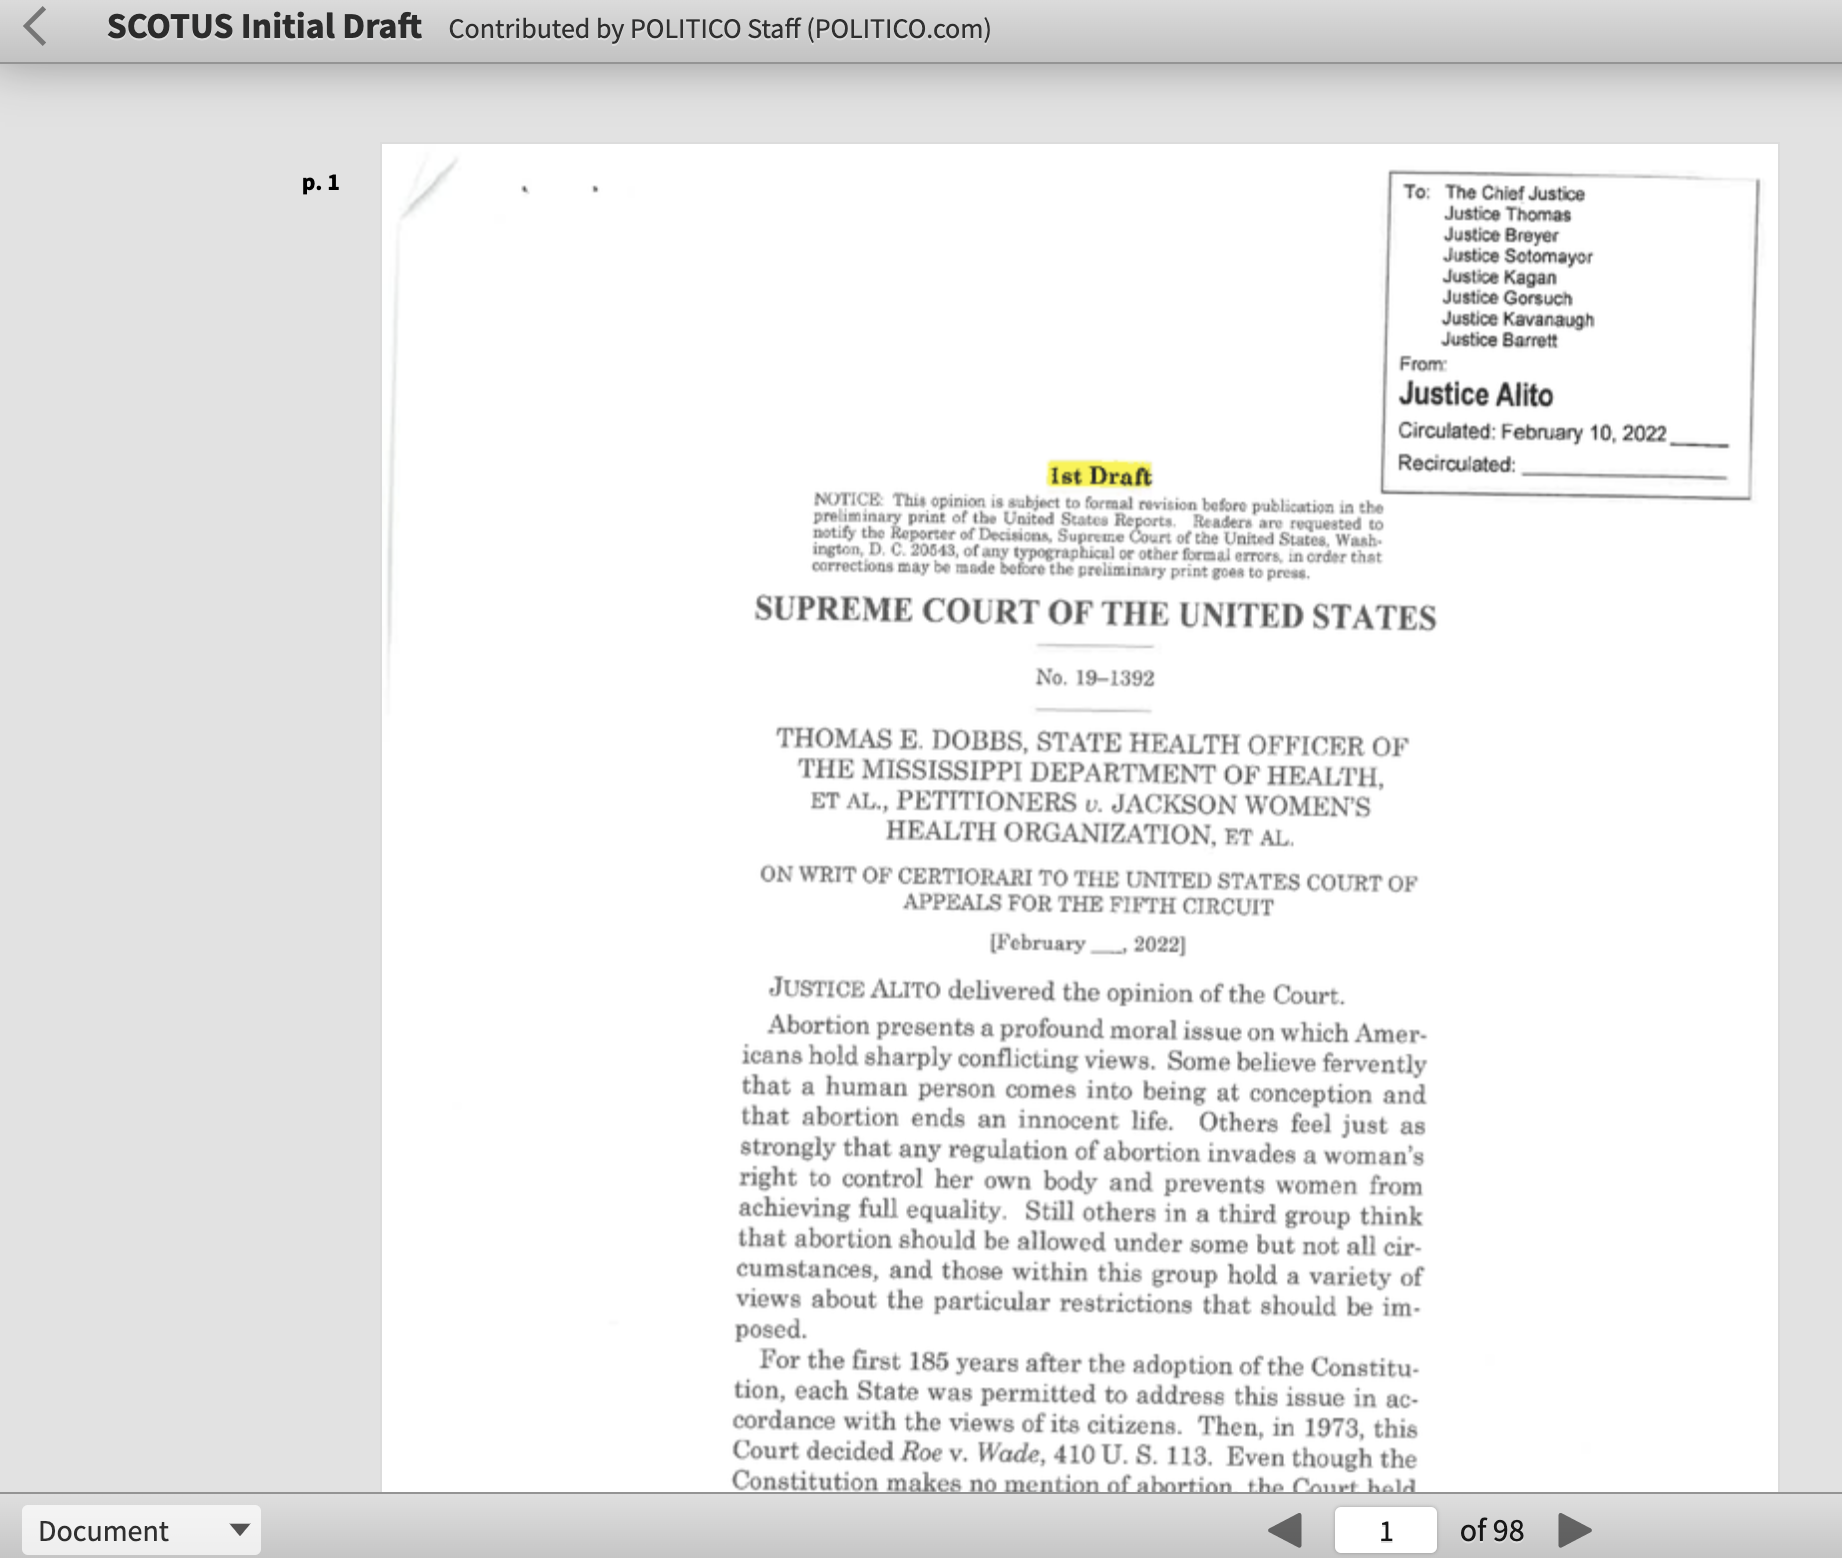Image resolution: width=1842 pixels, height=1558 pixels.
Task: Click the 'SCOTUS Initial Draft' title
Action: (x=264, y=27)
